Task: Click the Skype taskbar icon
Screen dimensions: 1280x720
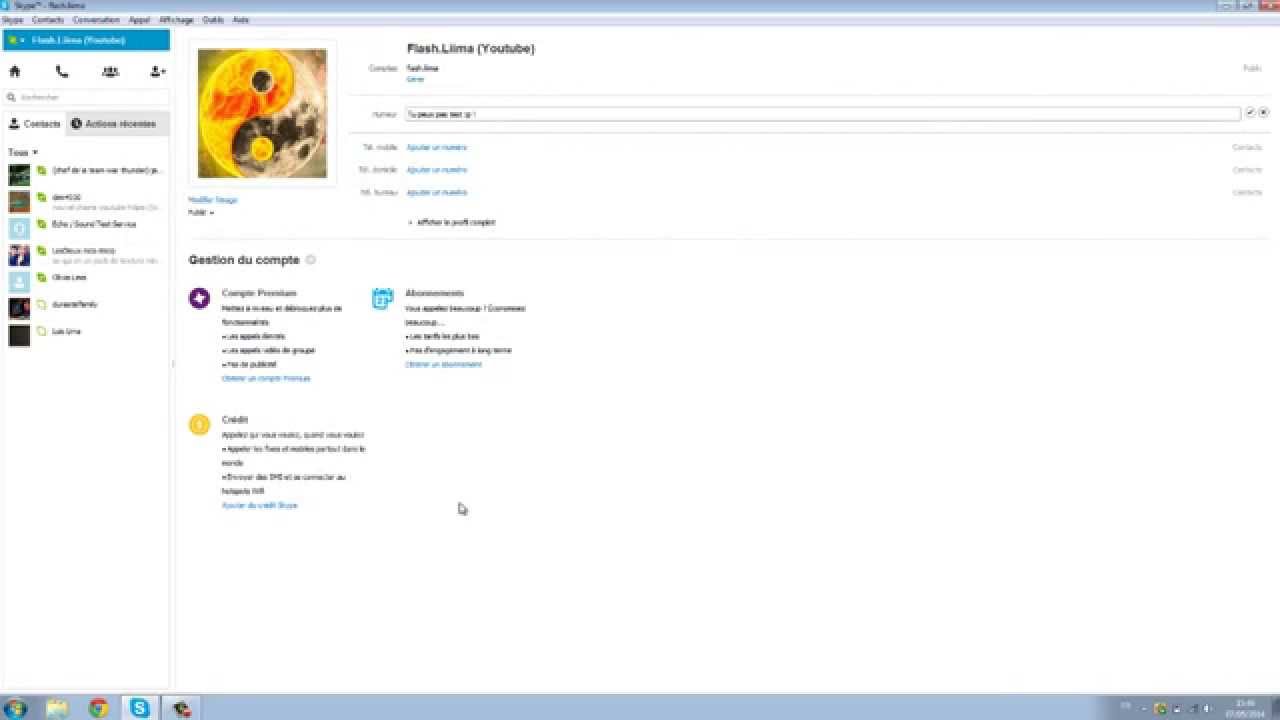Action: click(139, 708)
